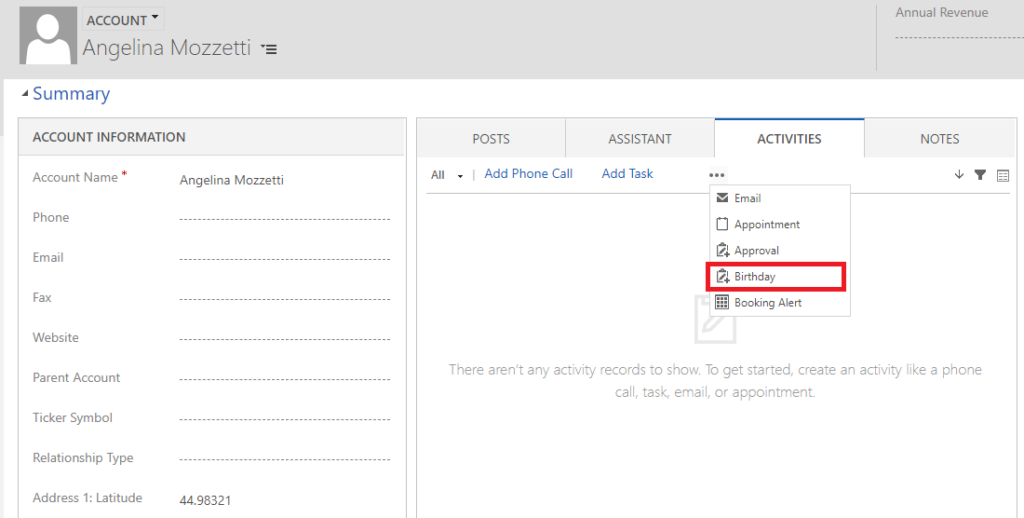Open the All activities filter dropdown
1024x518 pixels.
(447, 175)
